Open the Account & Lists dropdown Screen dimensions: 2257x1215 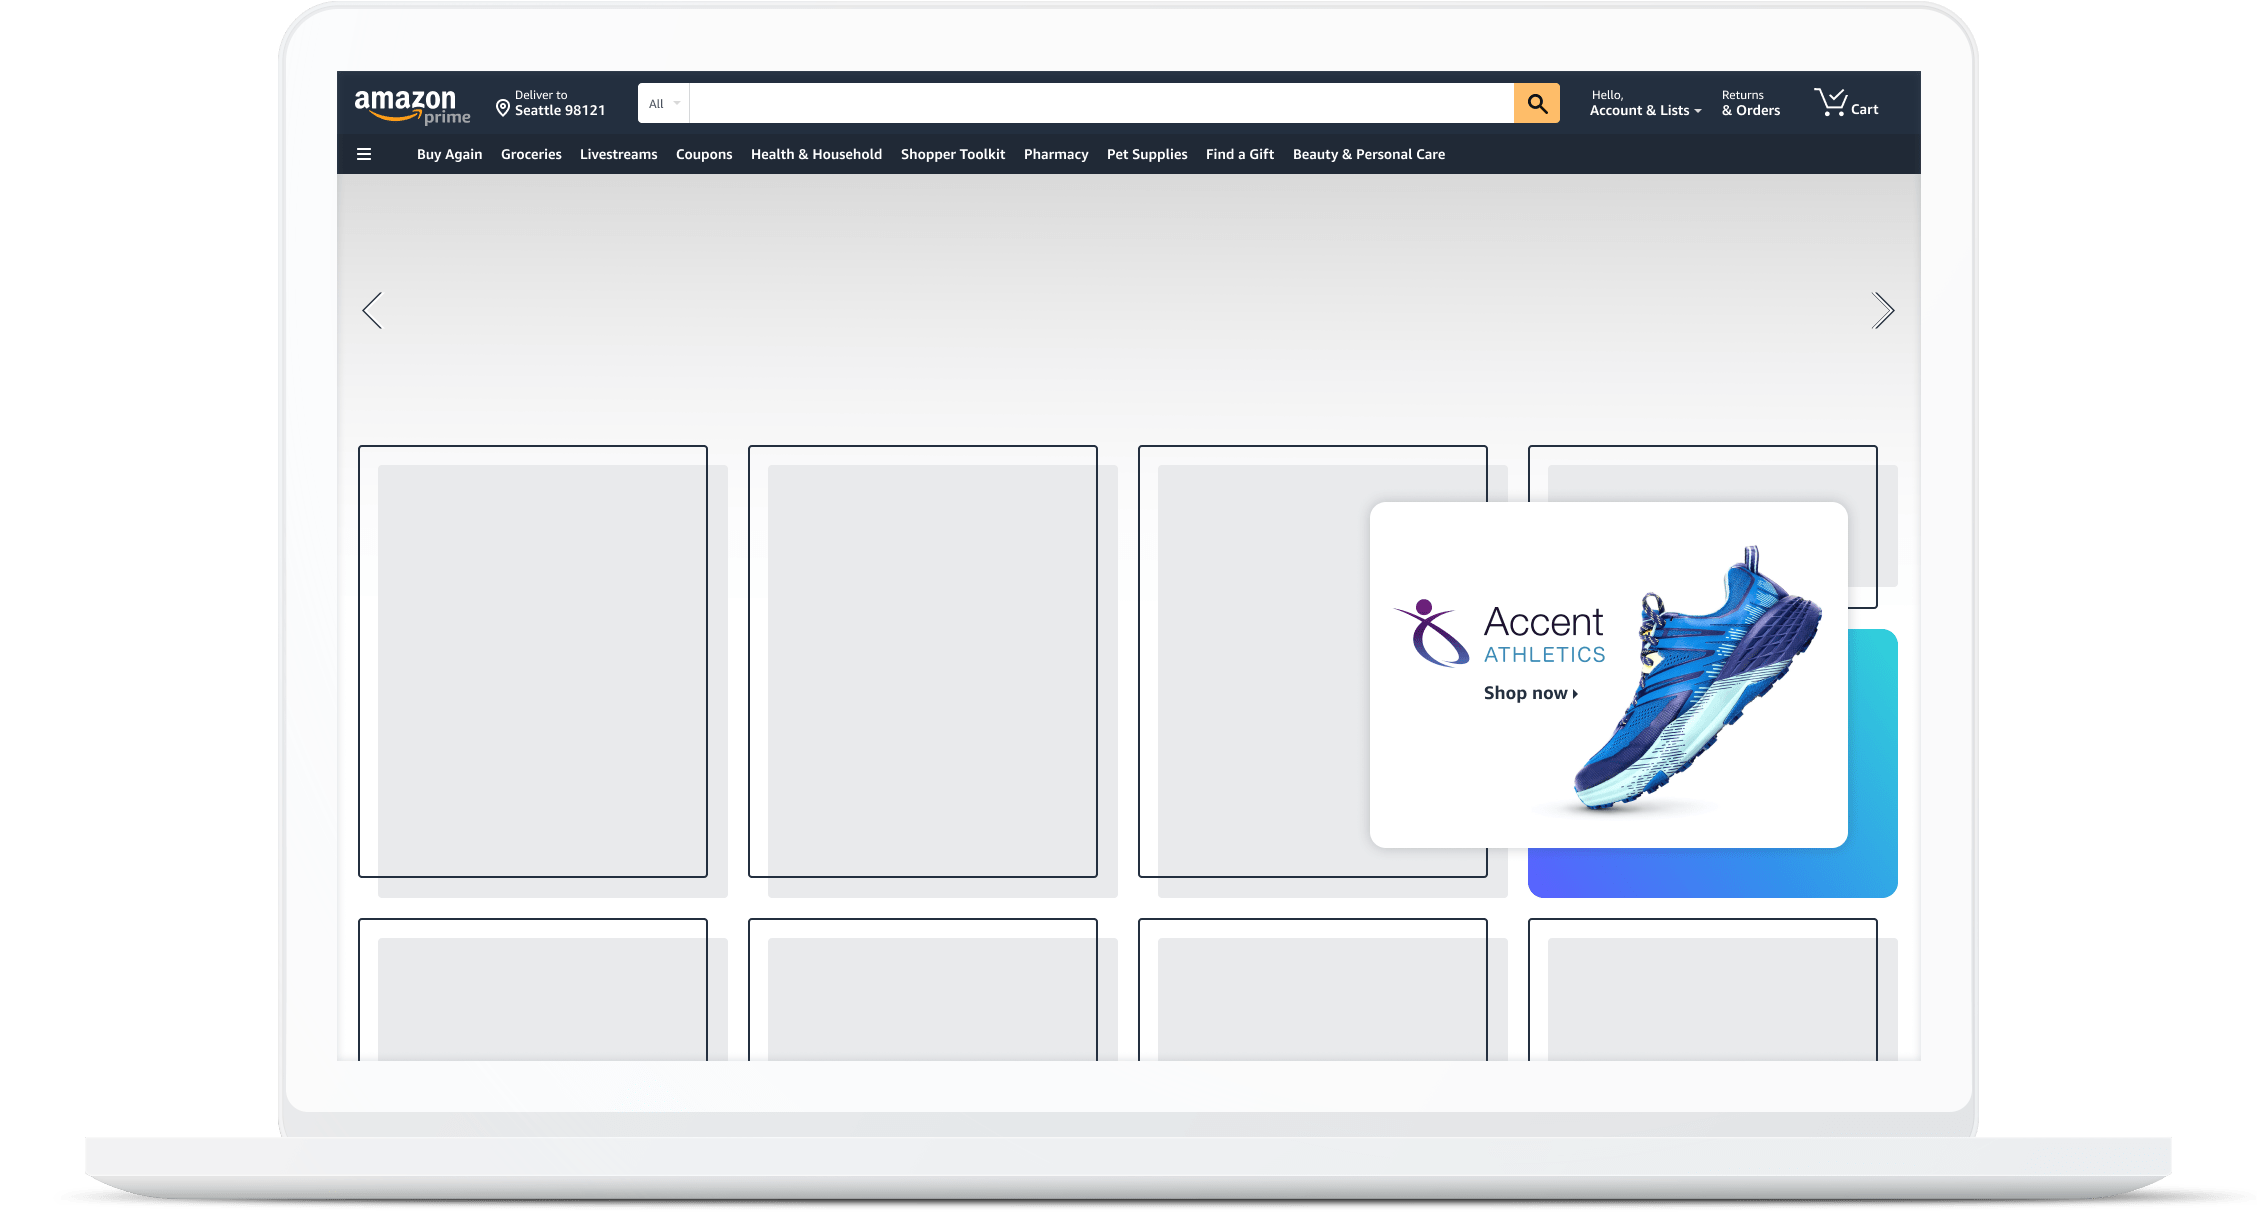(1641, 103)
